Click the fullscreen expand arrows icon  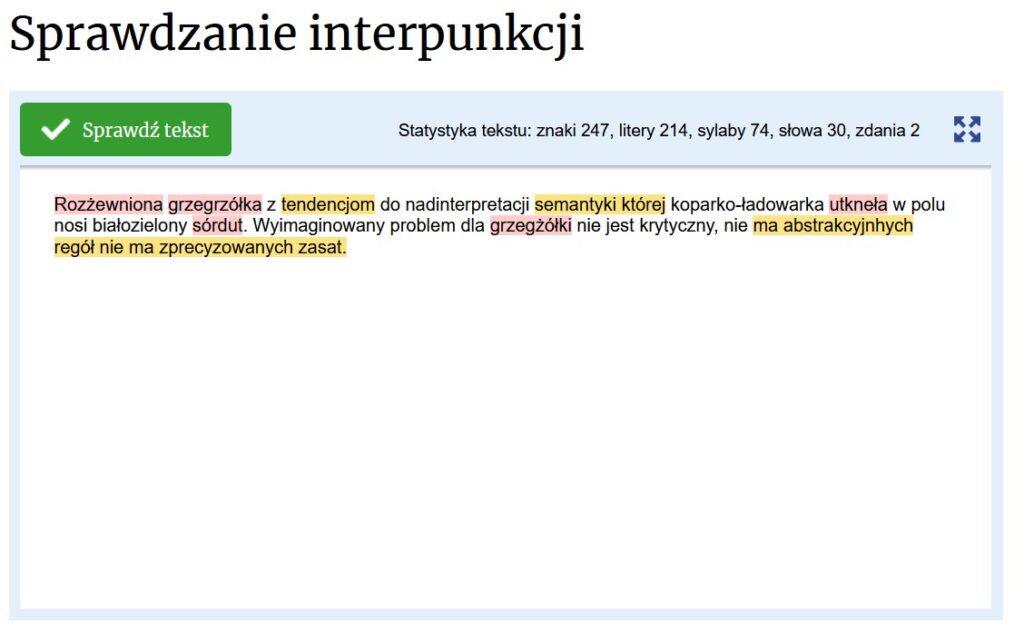point(967,129)
